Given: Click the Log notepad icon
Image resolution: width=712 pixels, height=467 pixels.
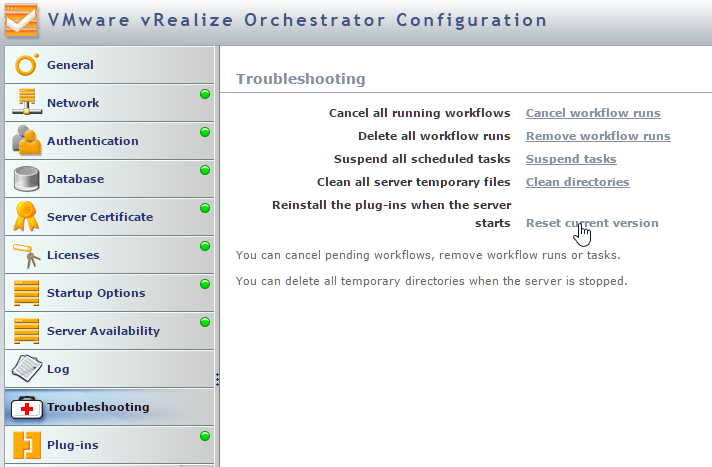Looking at the screenshot, I should [27, 369].
